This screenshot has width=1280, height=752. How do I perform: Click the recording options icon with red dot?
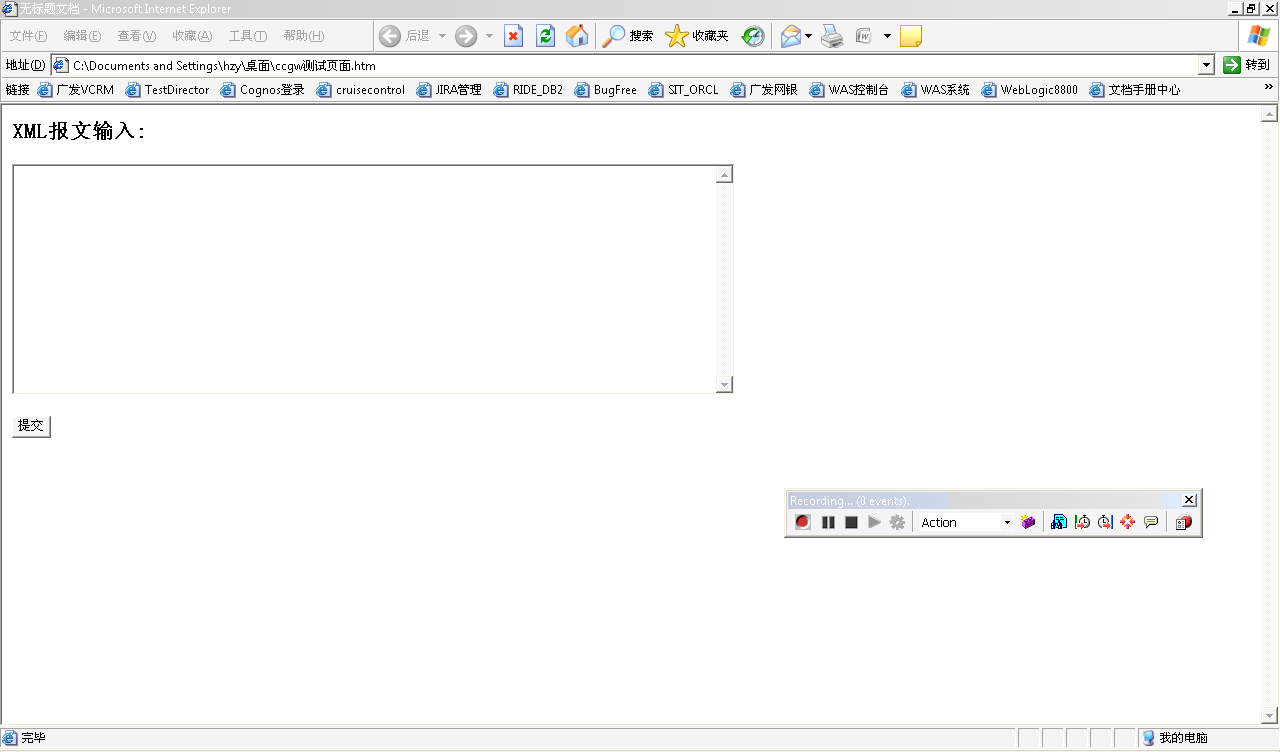(1184, 522)
